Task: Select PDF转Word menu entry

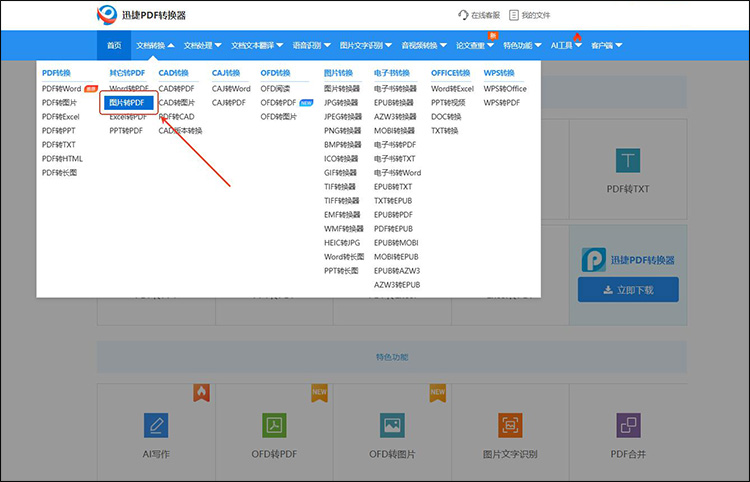Action: click(61, 89)
